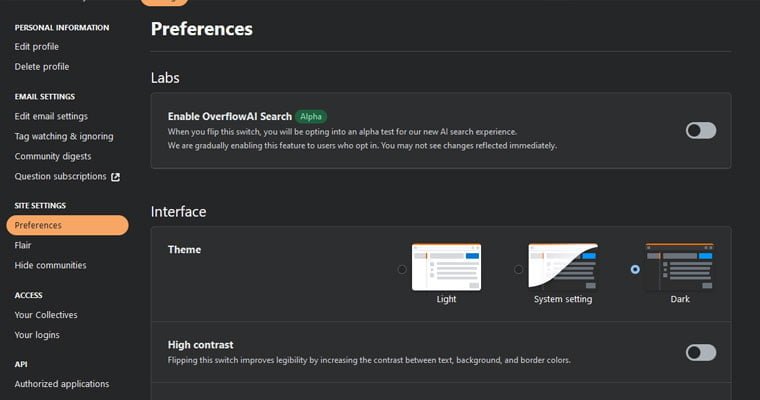This screenshot has height=400, width=760.
Task: Select Dark theme radio button
Action: (635, 269)
